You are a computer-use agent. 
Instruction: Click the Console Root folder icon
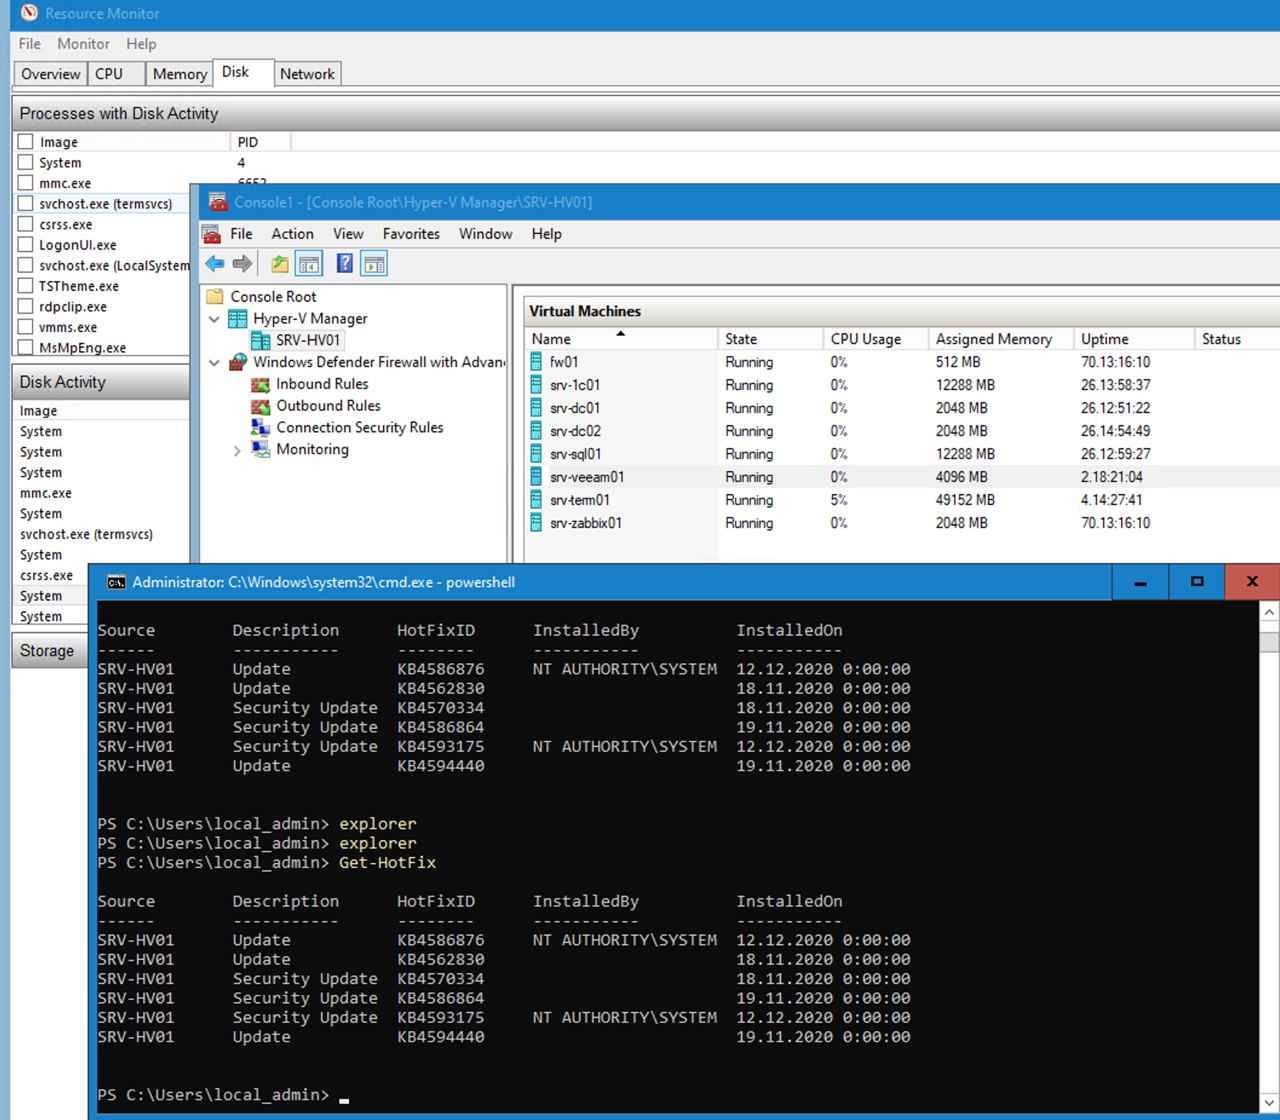coord(215,296)
